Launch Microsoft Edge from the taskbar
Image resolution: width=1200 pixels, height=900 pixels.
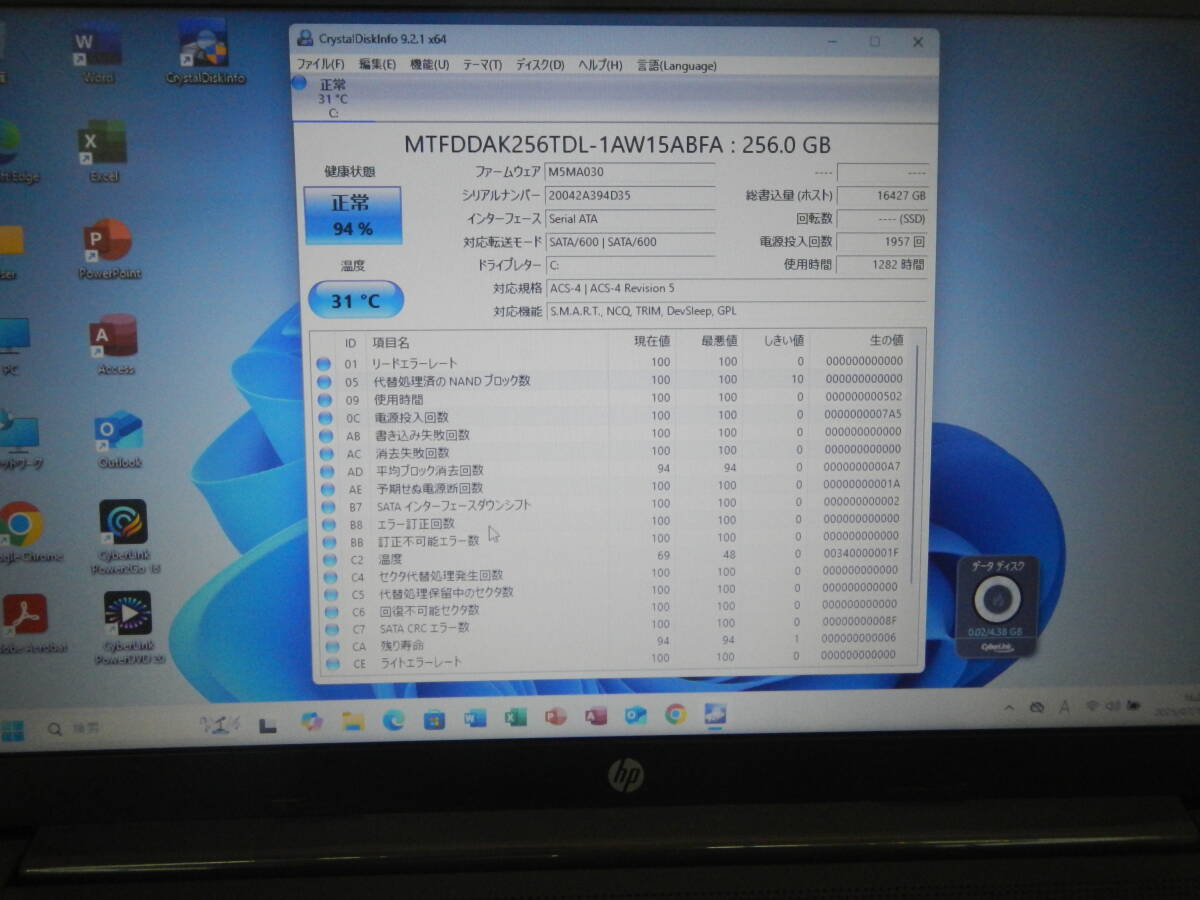(393, 719)
